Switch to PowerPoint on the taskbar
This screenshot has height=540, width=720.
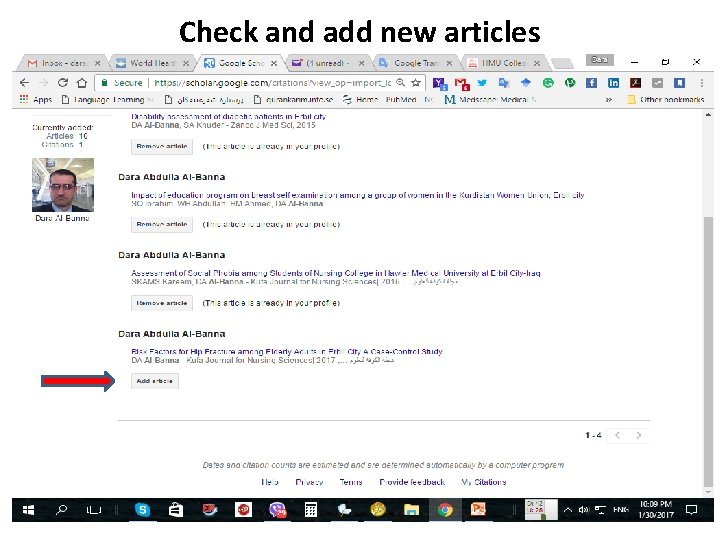(478, 510)
